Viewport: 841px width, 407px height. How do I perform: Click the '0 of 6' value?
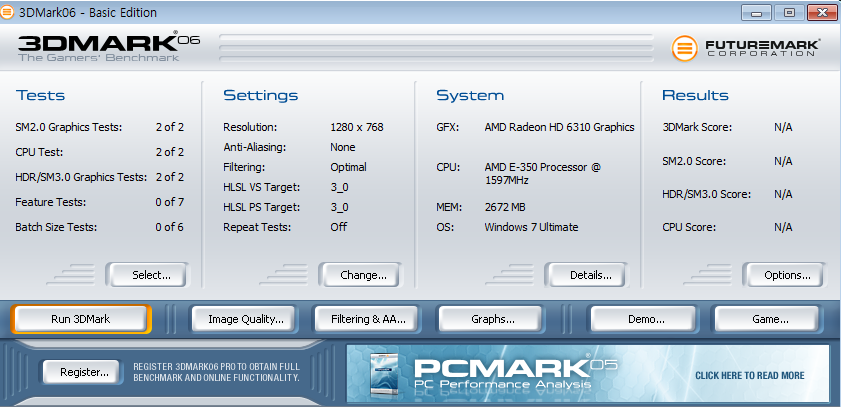coord(169,227)
